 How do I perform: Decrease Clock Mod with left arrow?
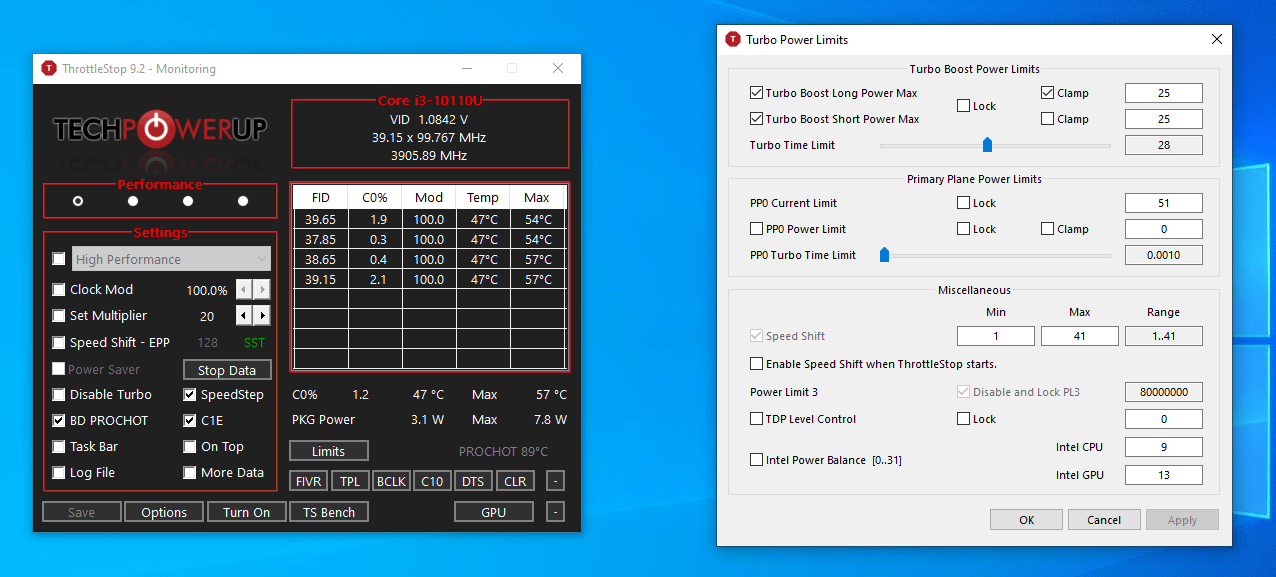(244, 290)
